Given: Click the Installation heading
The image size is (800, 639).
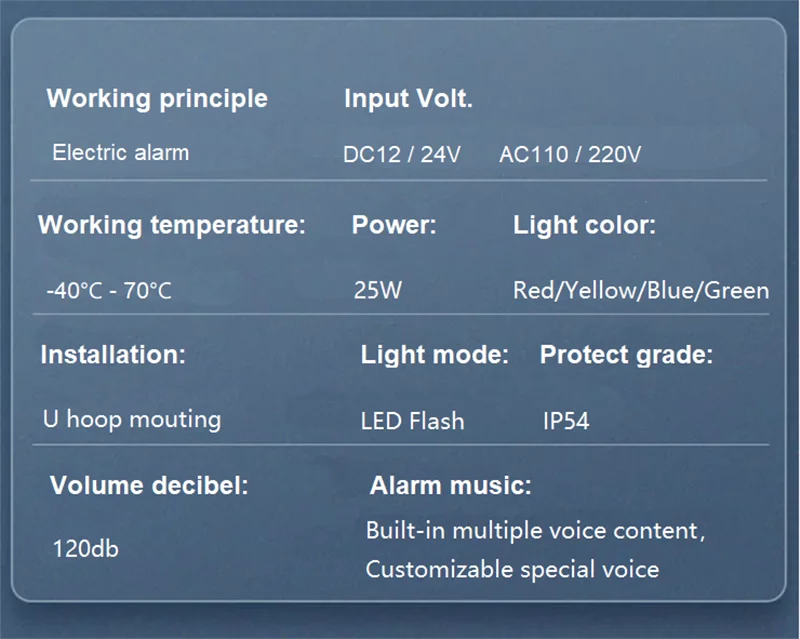Looking at the screenshot, I should [x=113, y=354].
